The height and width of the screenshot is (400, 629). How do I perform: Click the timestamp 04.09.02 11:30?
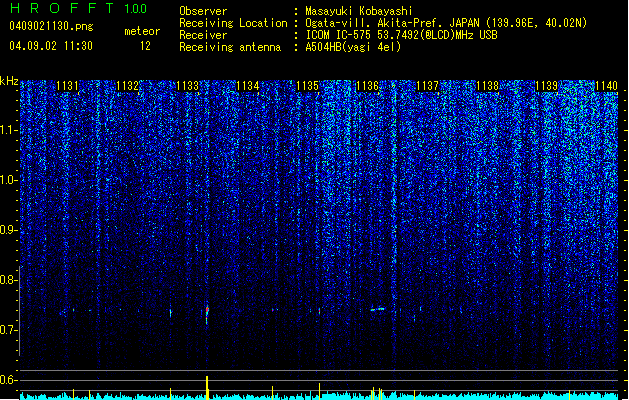[x=51, y=46]
